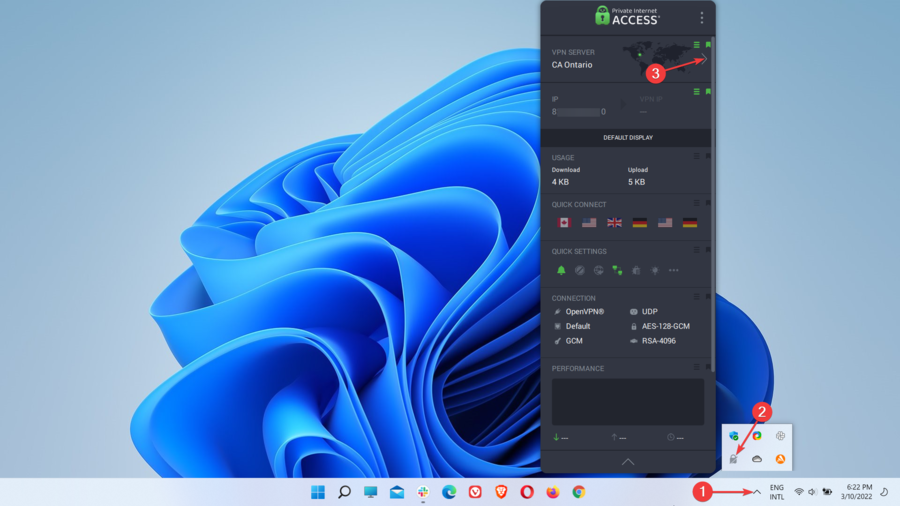Launch Opera from the taskbar
The image size is (900, 506).
coord(526,492)
